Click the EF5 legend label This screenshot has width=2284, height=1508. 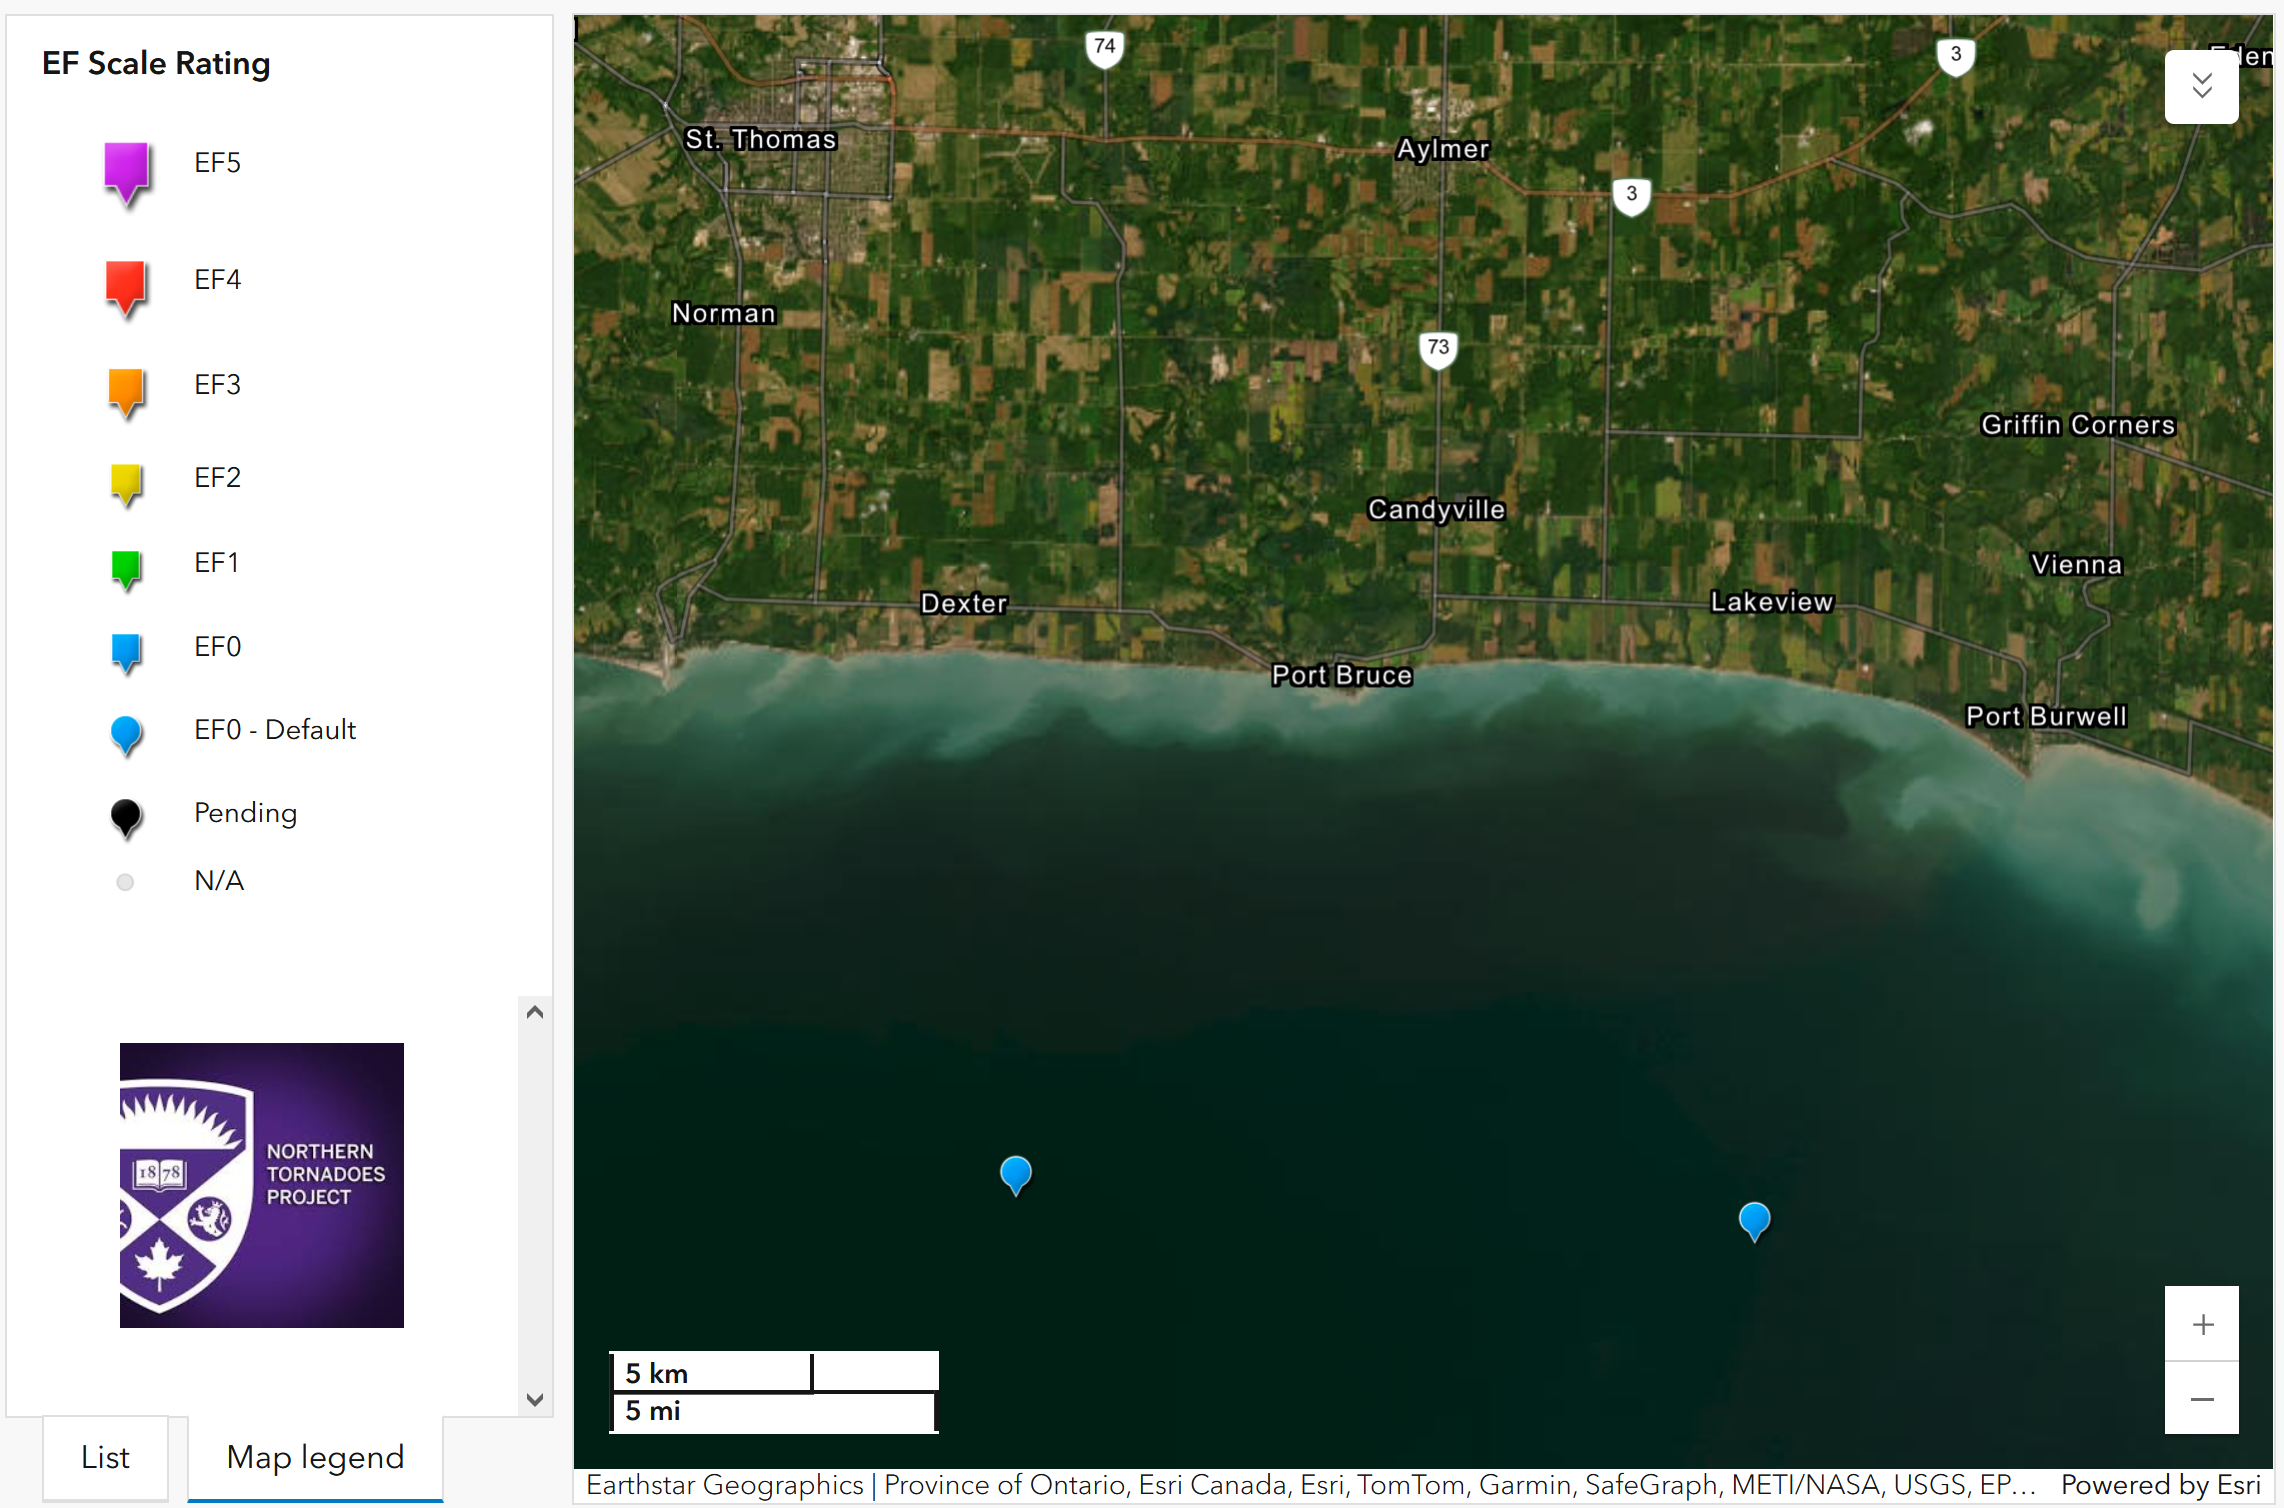coord(217,163)
